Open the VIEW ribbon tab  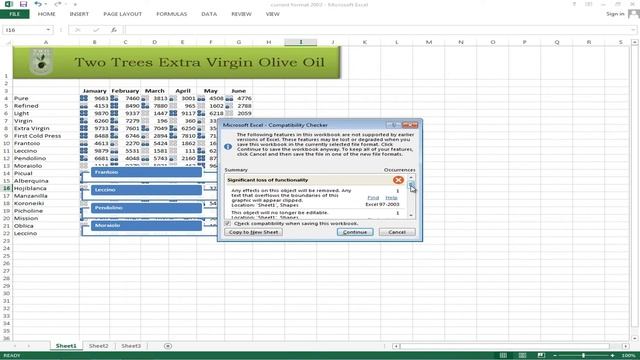click(273, 14)
